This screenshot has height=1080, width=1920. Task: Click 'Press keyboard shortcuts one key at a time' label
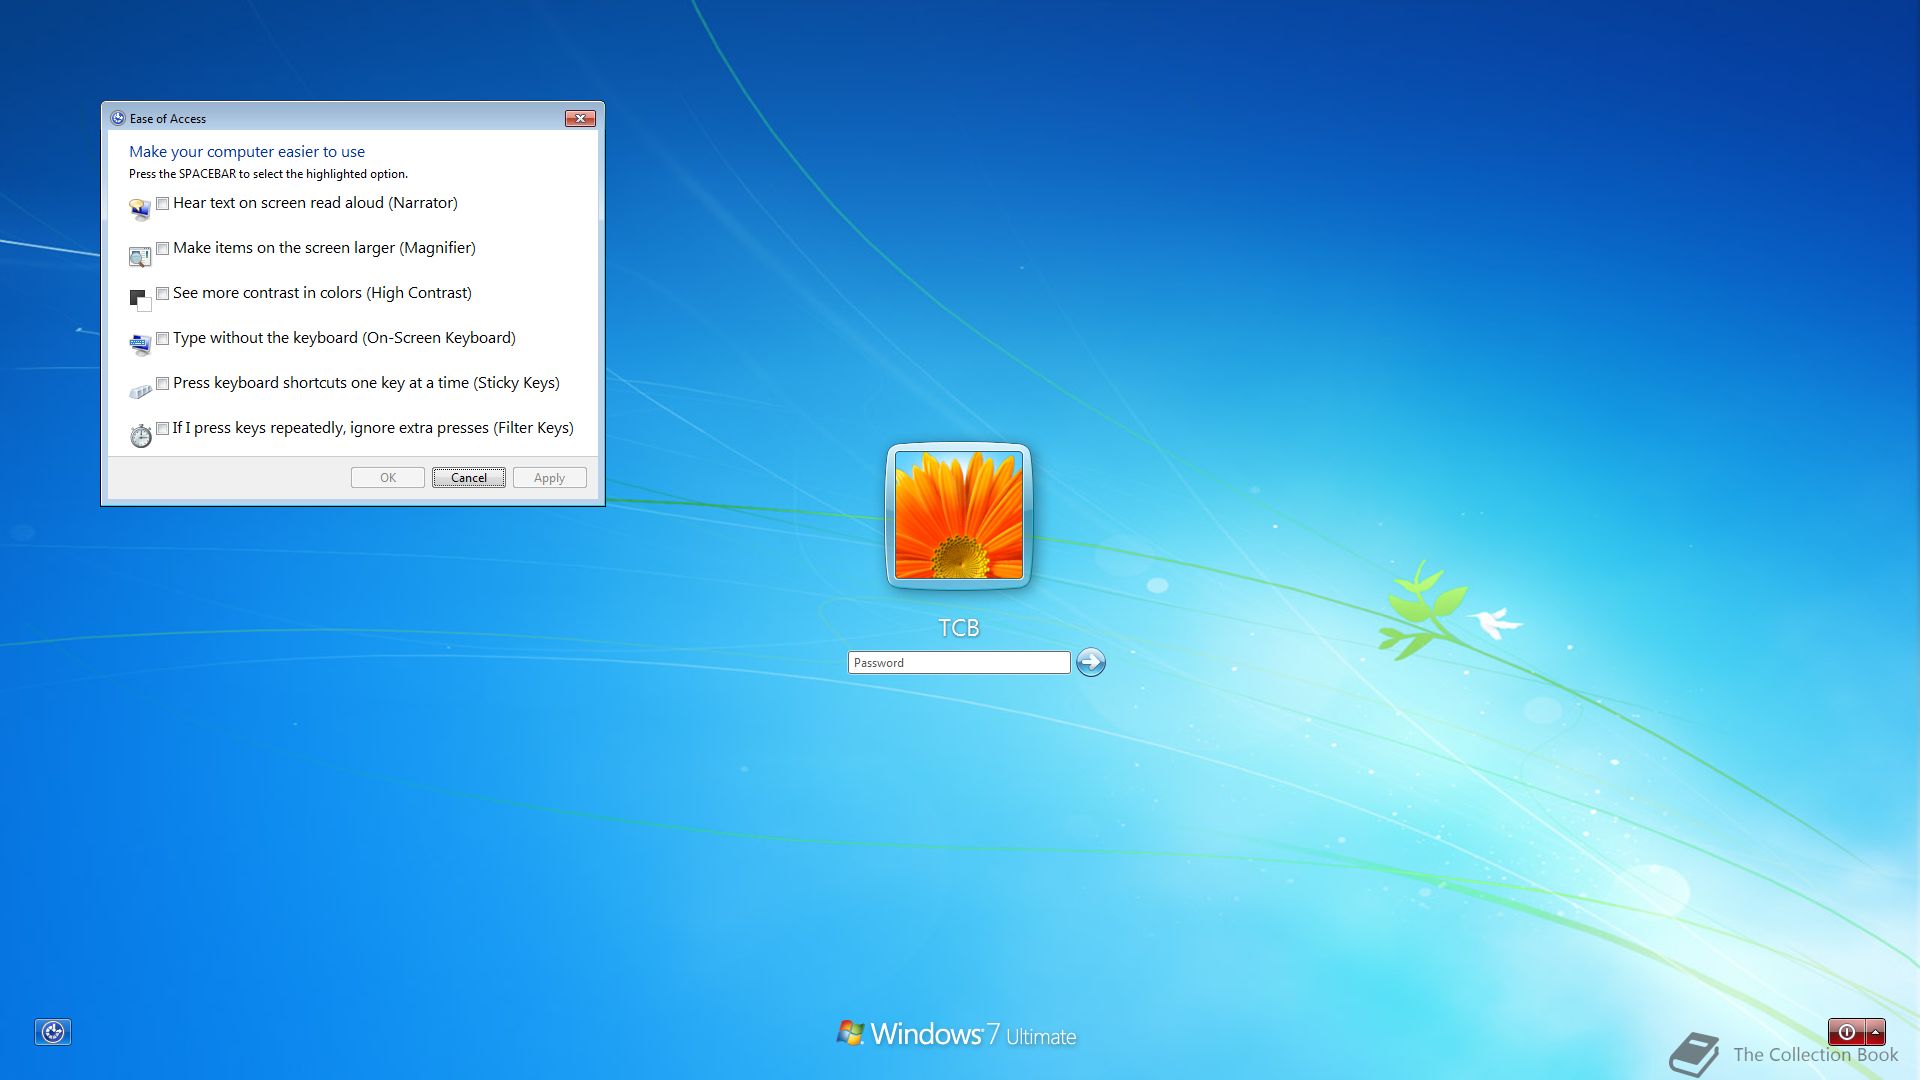click(x=321, y=383)
